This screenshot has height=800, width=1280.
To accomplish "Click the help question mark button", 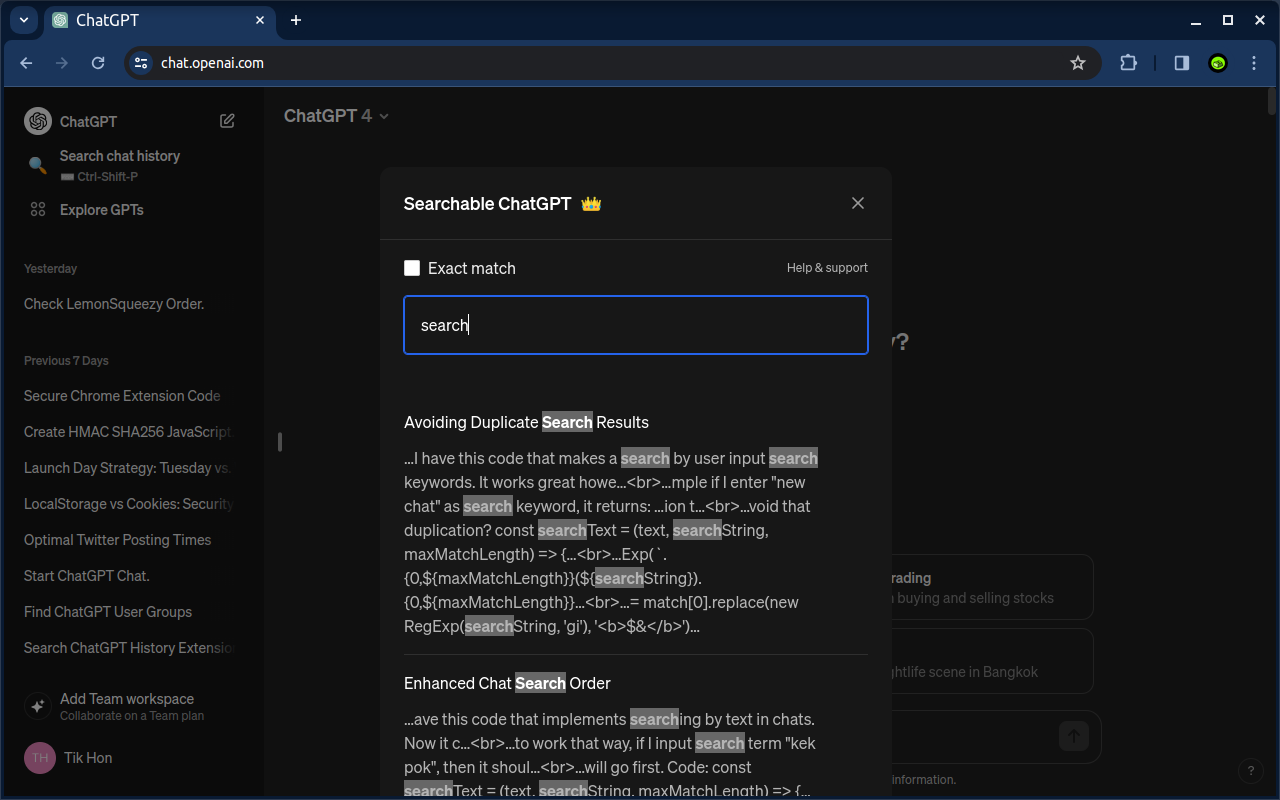I will click(1250, 771).
